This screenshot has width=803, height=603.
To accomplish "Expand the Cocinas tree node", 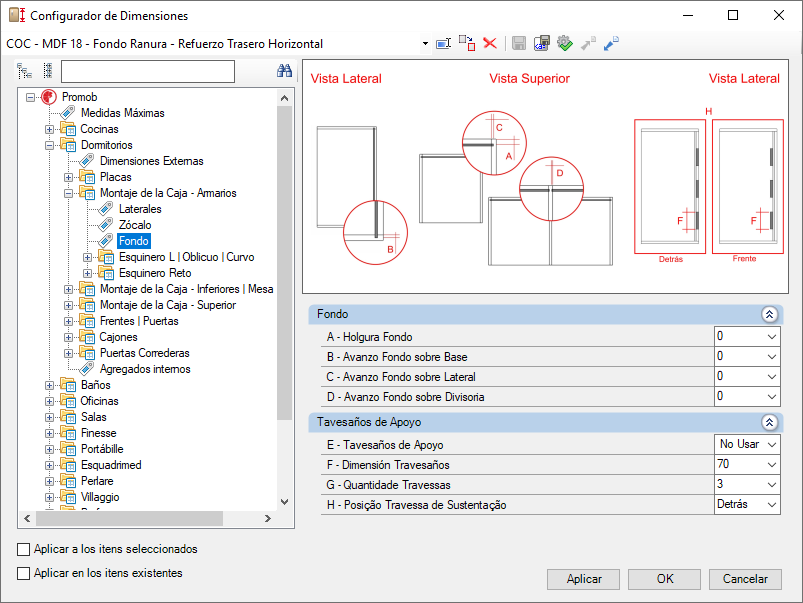I will (49, 129).
